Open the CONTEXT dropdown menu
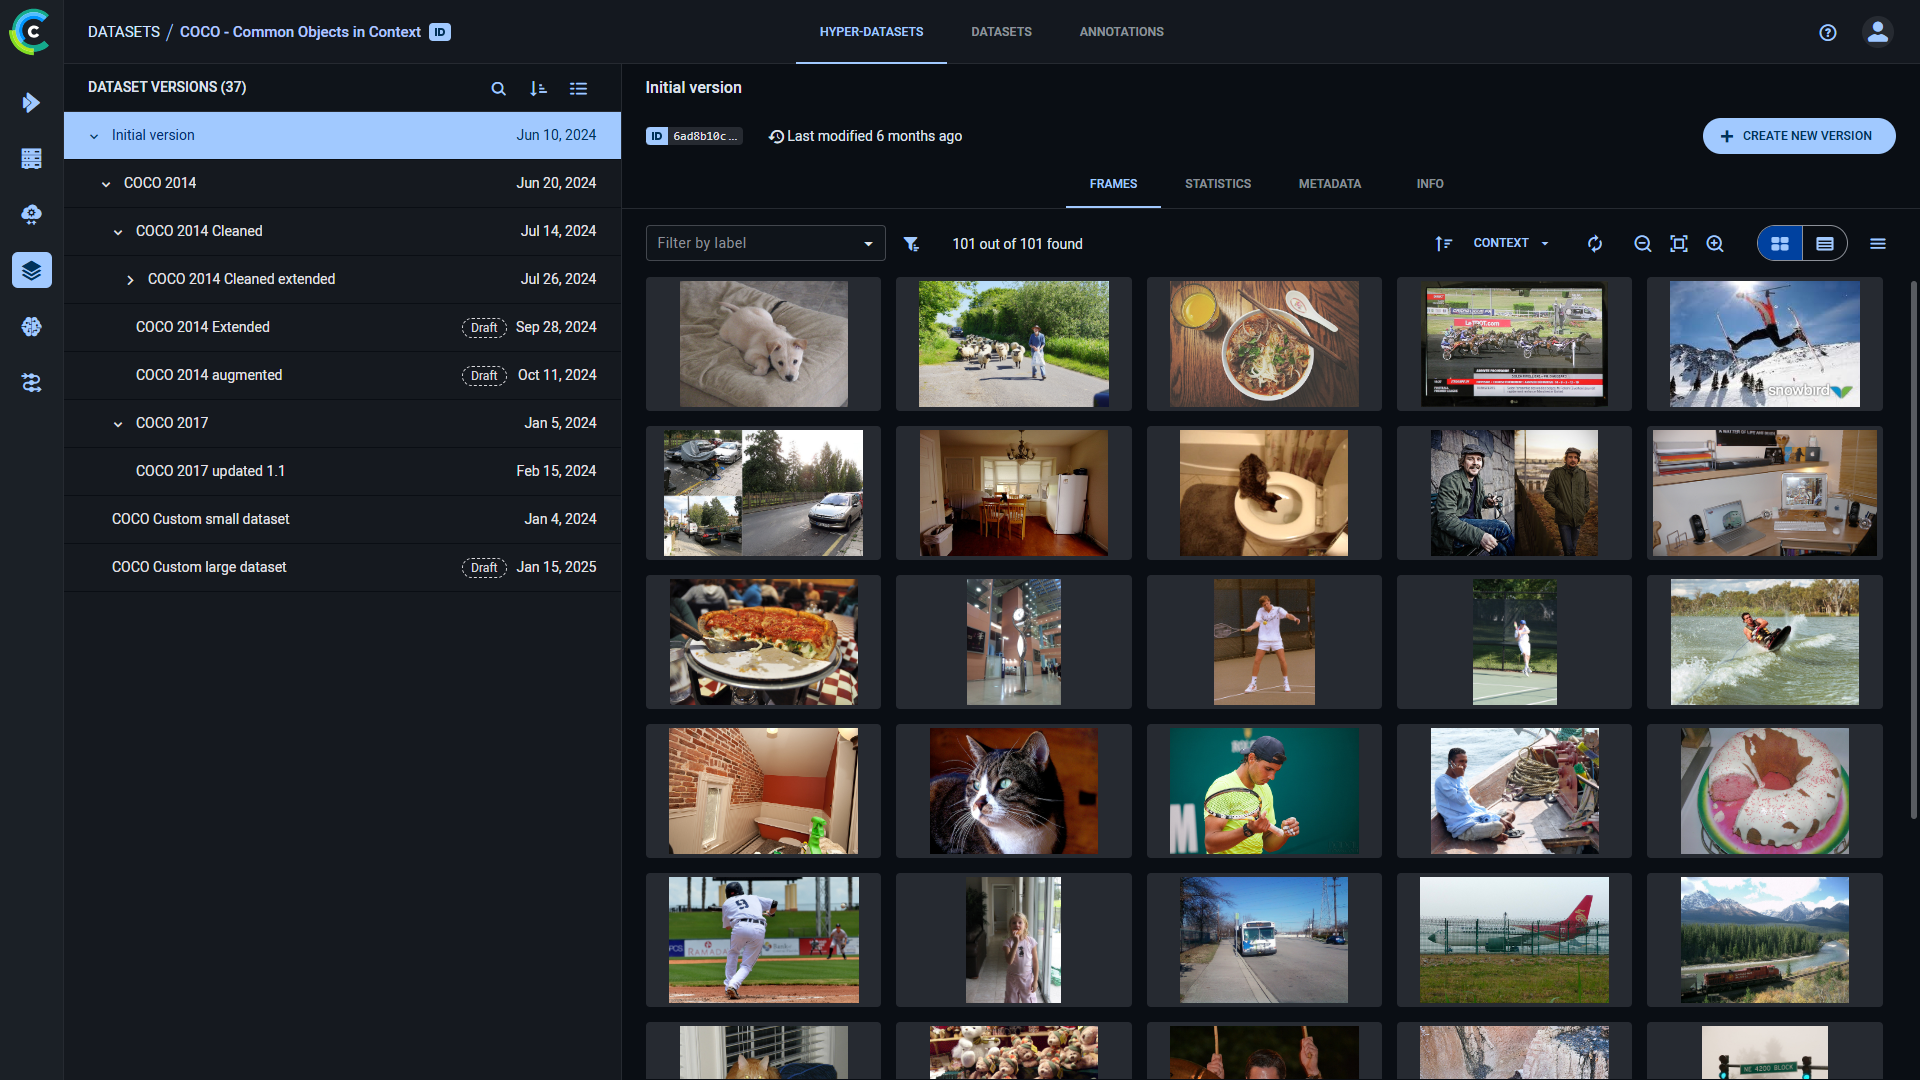Image resolution: width=1920 pixels, height=1080 pixels. click(x=1509, y=243)
